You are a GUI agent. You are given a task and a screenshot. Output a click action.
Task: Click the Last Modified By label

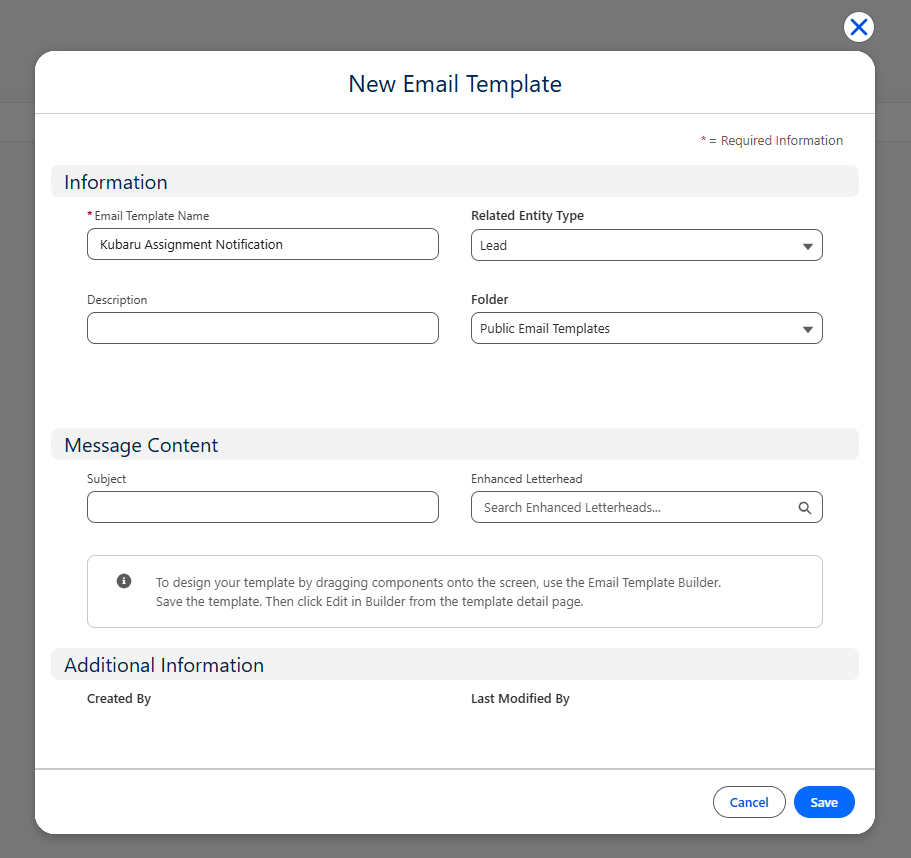[520, 699]
